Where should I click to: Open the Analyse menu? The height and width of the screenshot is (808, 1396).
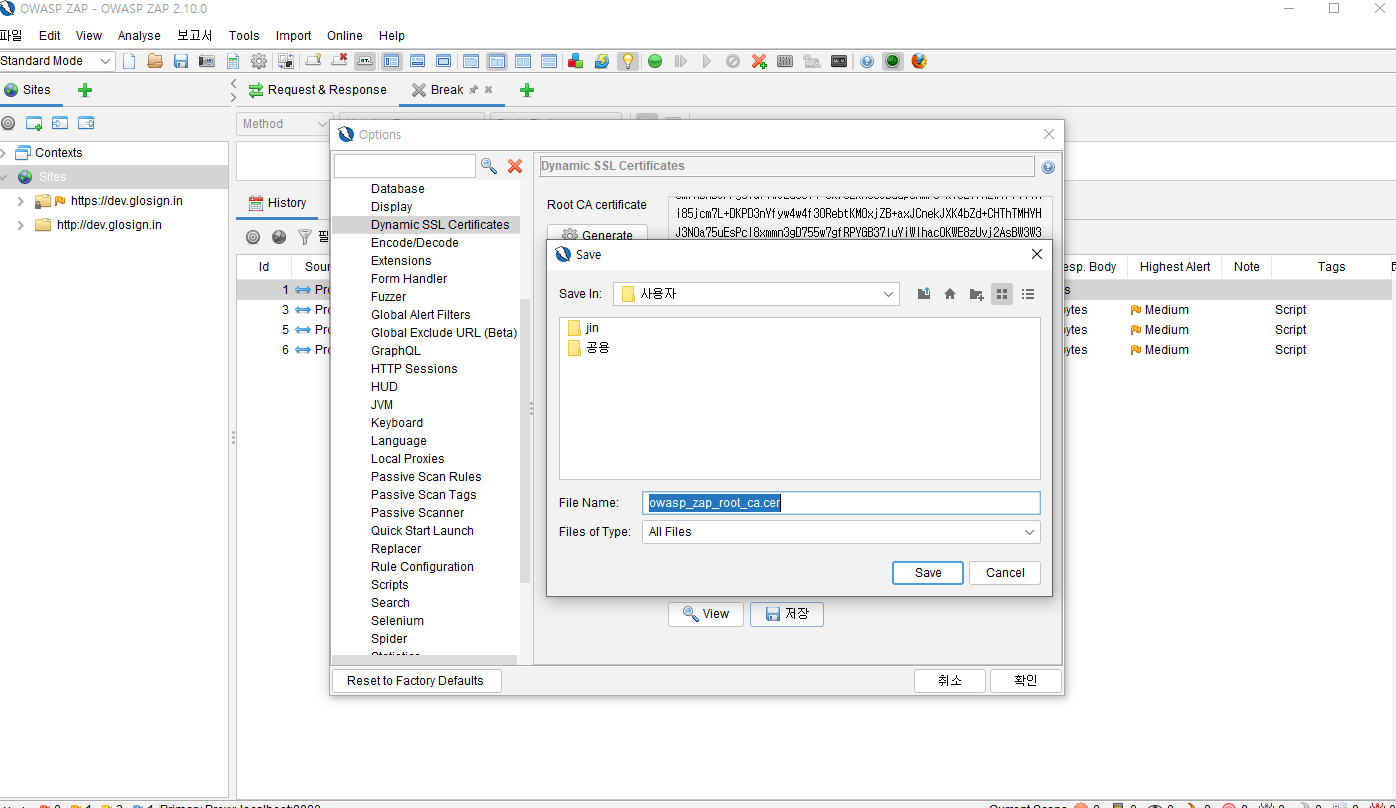pos(139,35)
